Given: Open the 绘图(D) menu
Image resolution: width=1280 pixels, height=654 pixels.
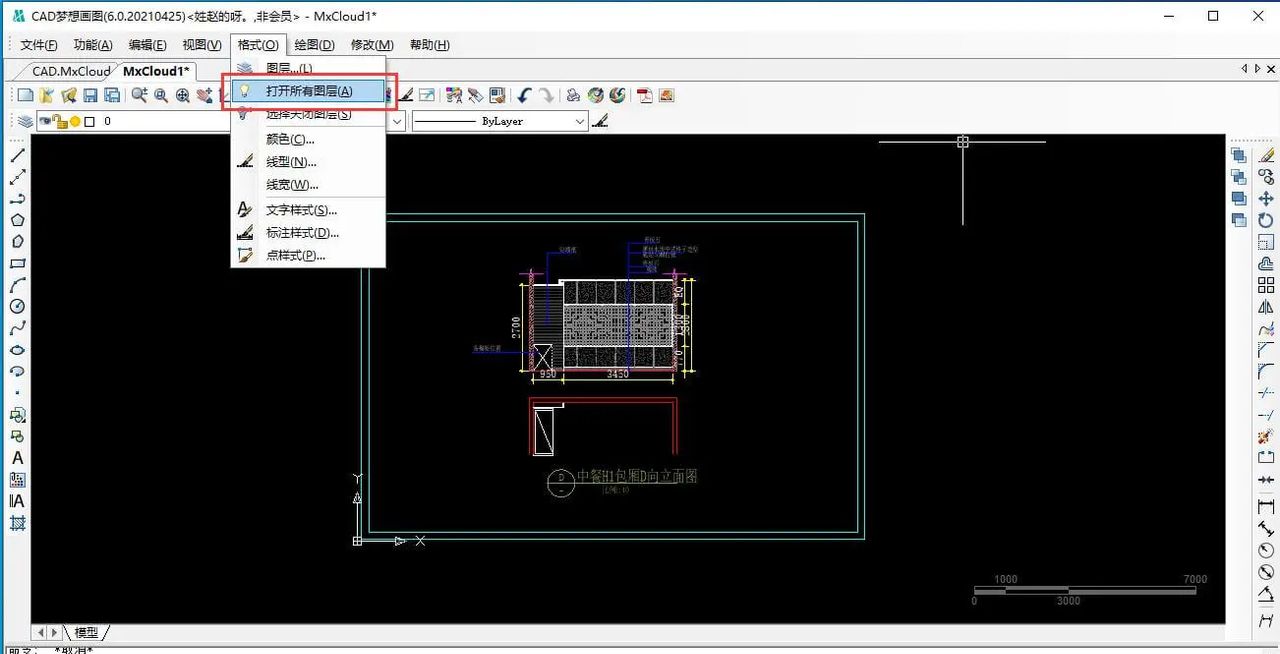Looking at the screenshot, I should pyautogui.click(x=314, y=45).
